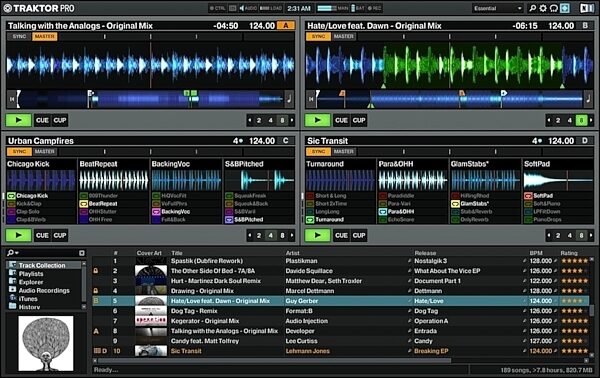Viewport: 600px width, 378px height.
Task: Click the clear search square button
Action: click(82, 253)
